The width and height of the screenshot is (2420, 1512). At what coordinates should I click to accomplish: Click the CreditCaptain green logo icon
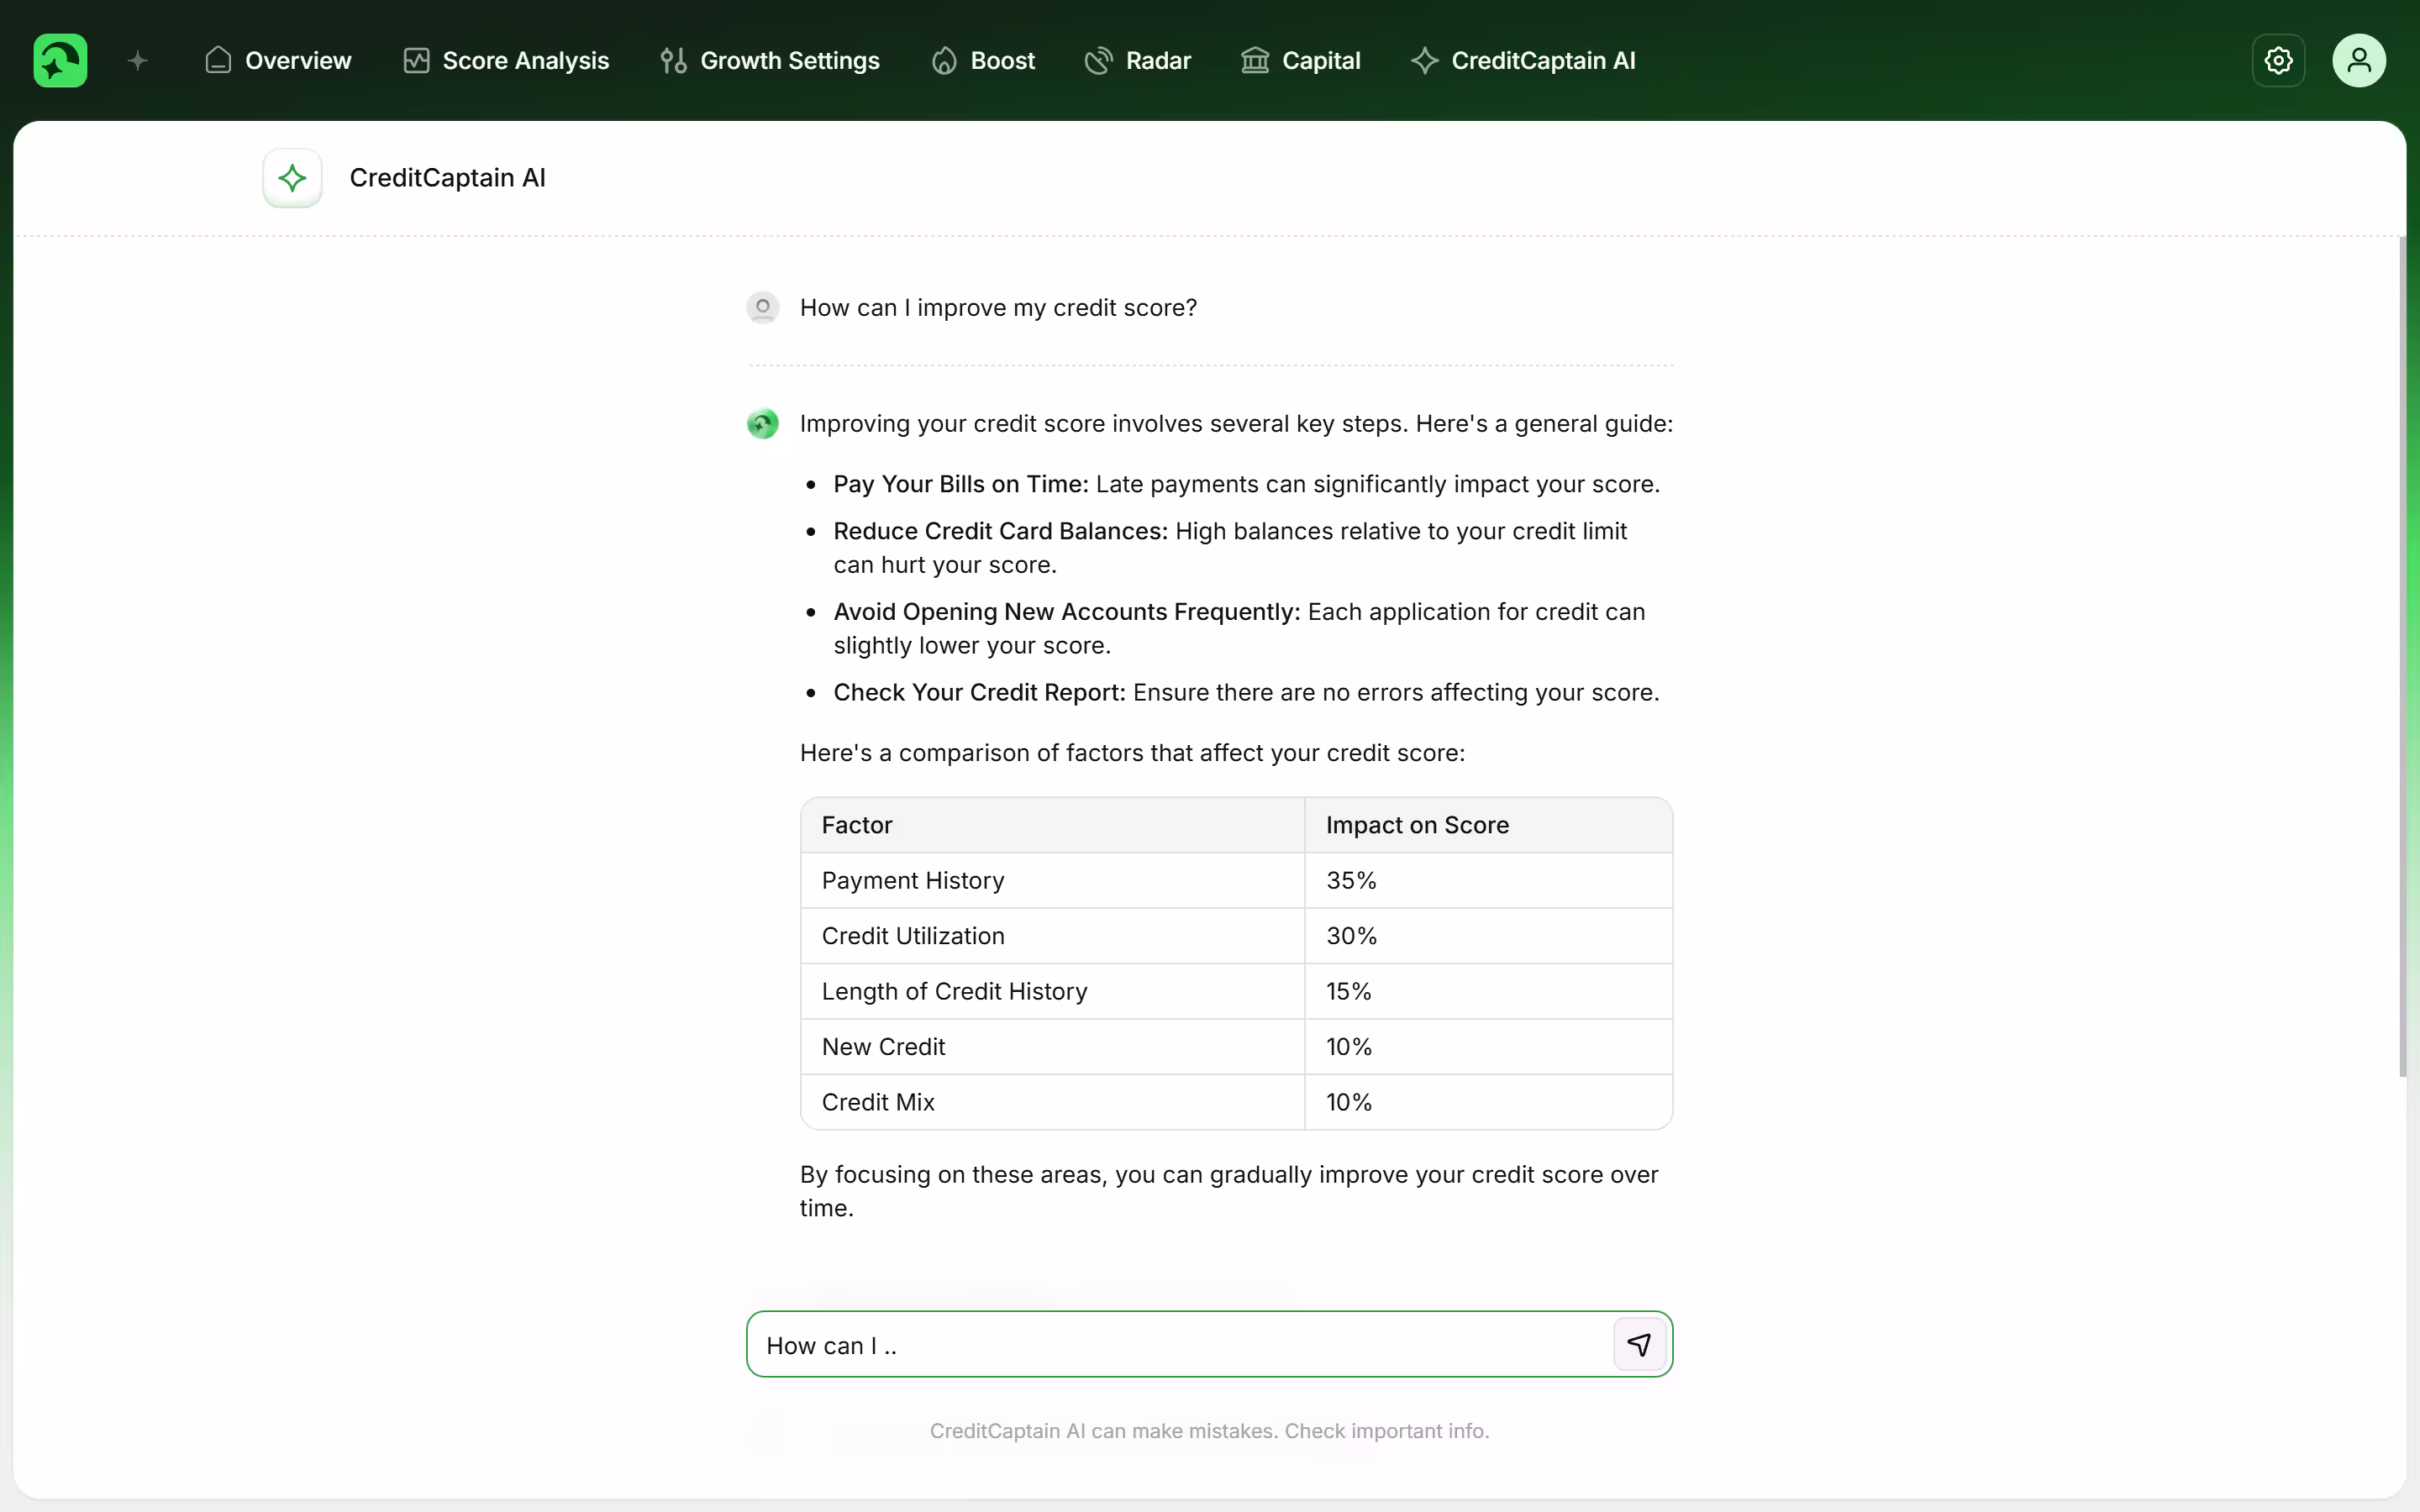(x=60, y=61)
